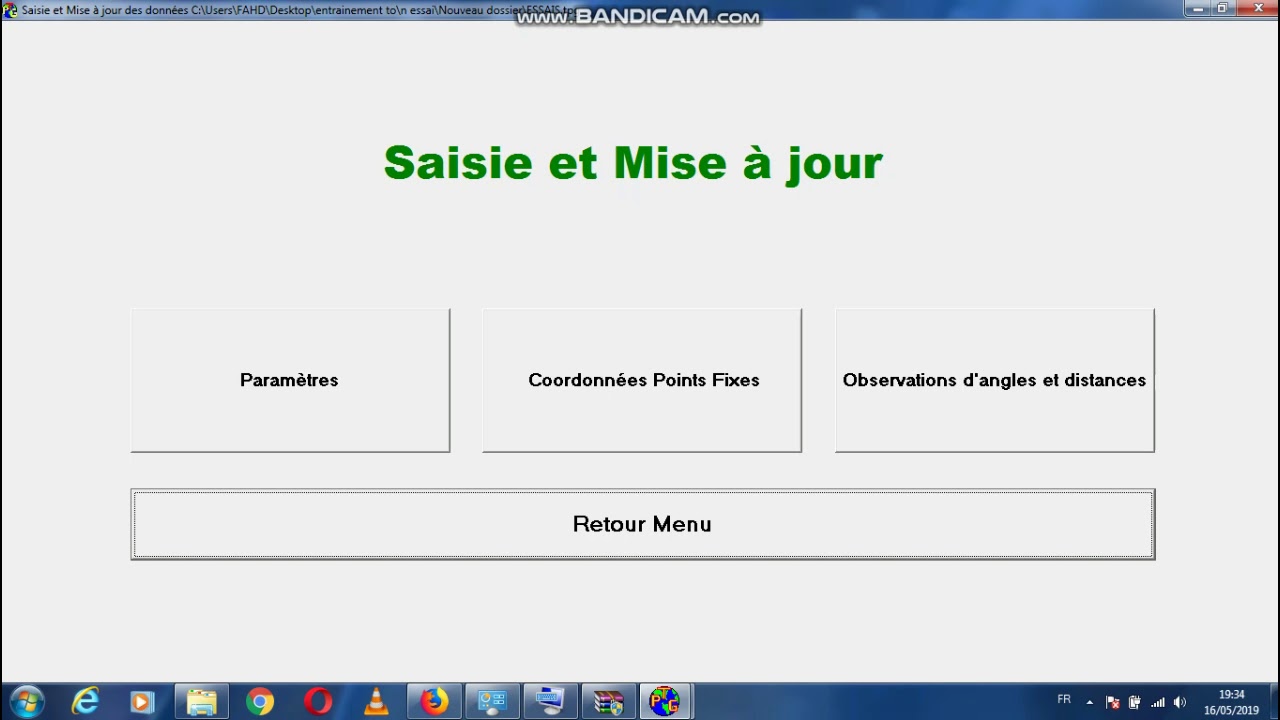Click the FR language indicator

tap(1064, 700)
